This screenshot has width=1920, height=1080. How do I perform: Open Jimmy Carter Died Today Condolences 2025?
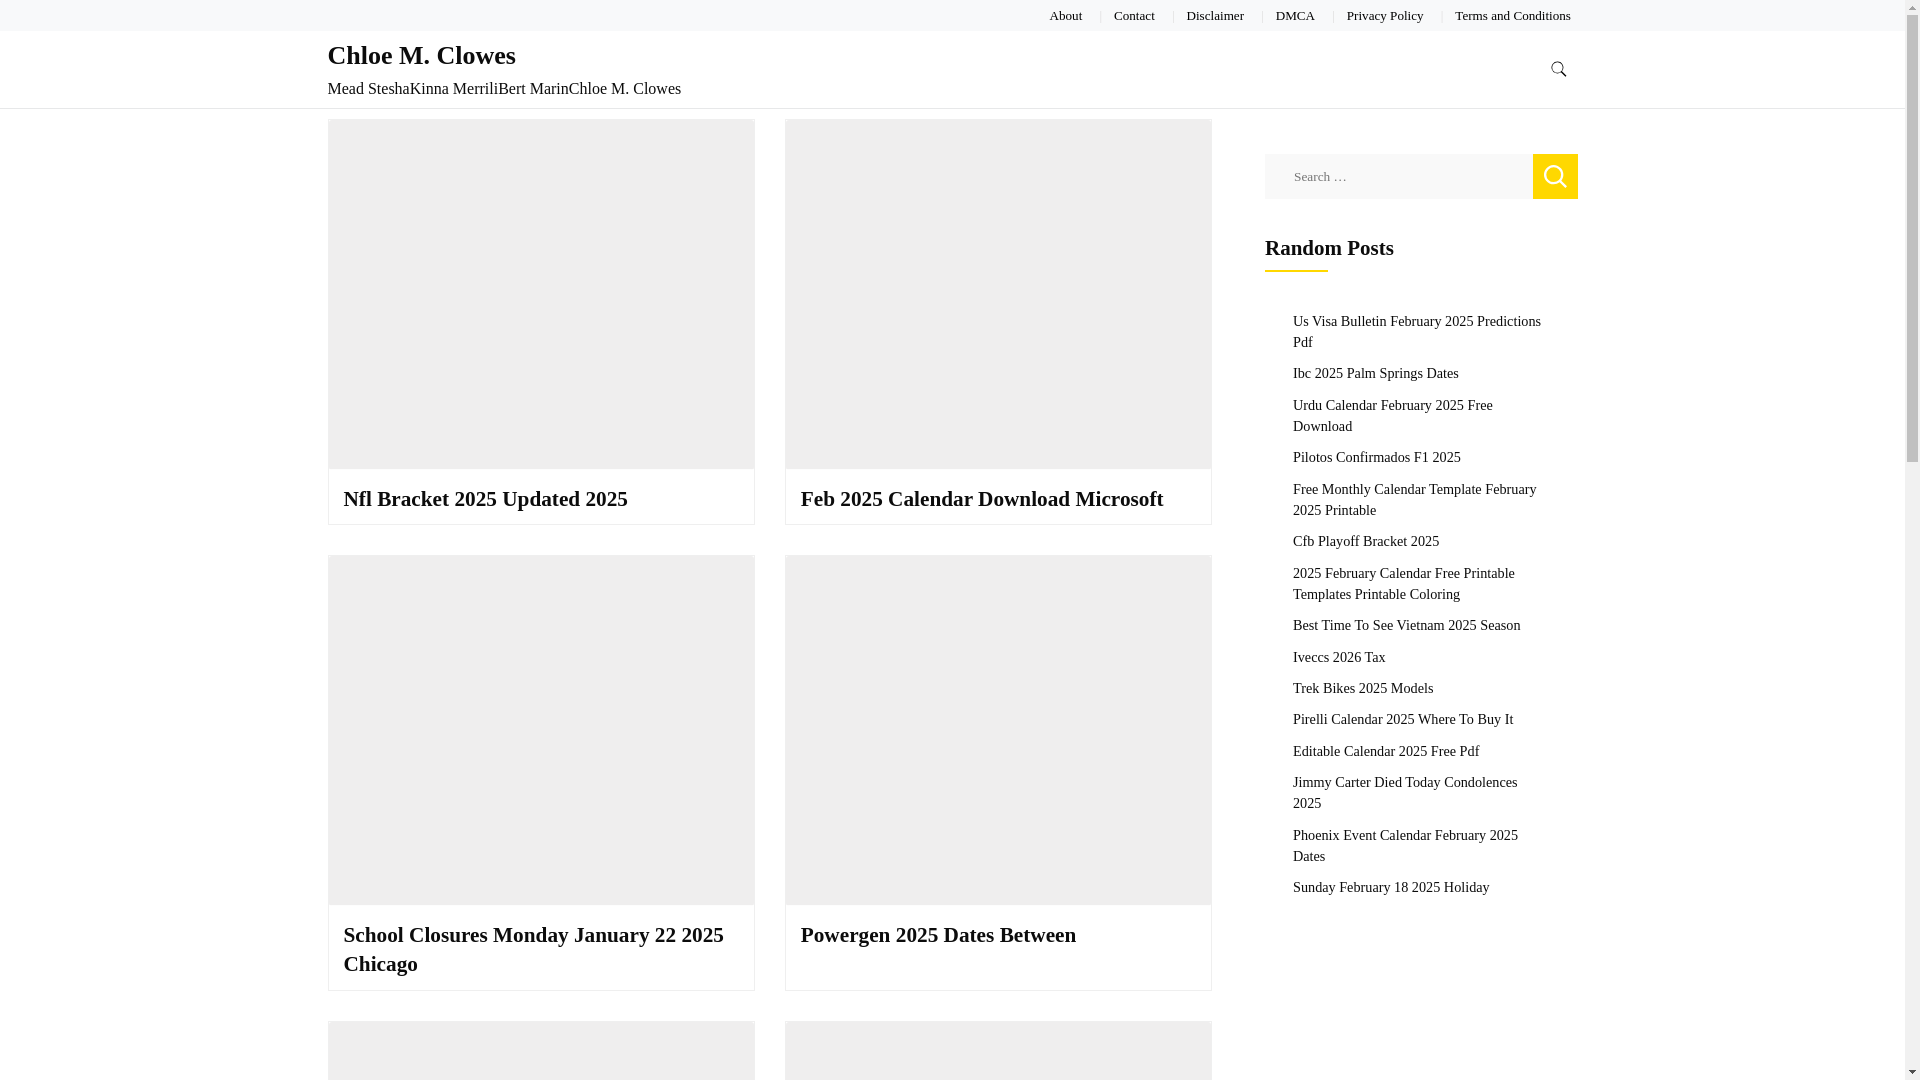[1404, 792]
